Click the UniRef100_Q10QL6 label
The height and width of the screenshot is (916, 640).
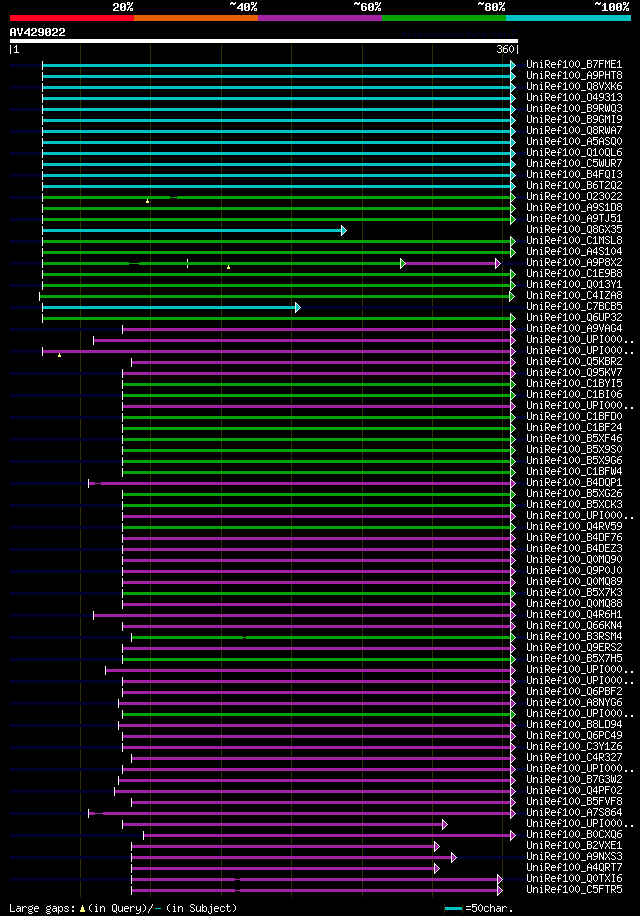tap(574, 152)
